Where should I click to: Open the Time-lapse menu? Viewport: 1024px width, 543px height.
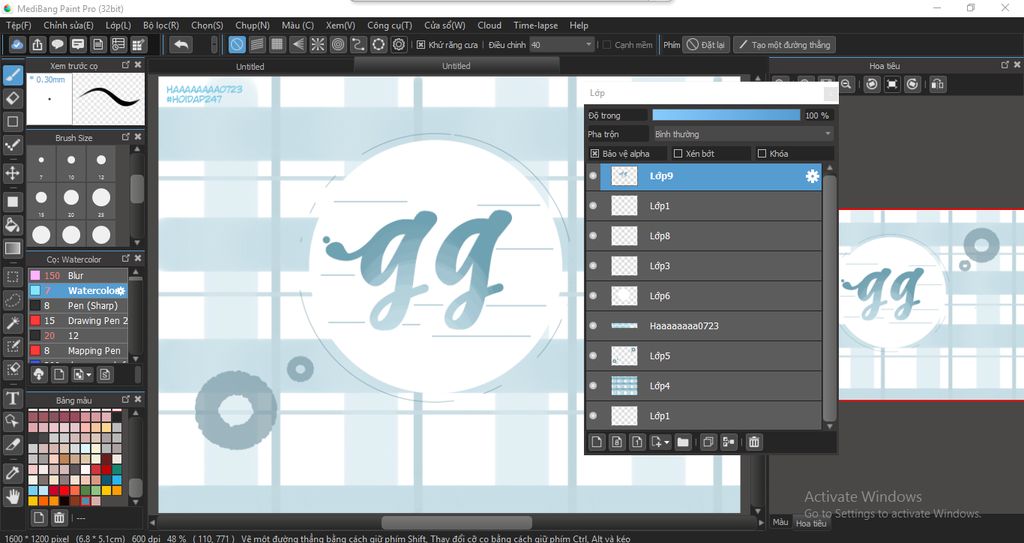click(536, 25)
